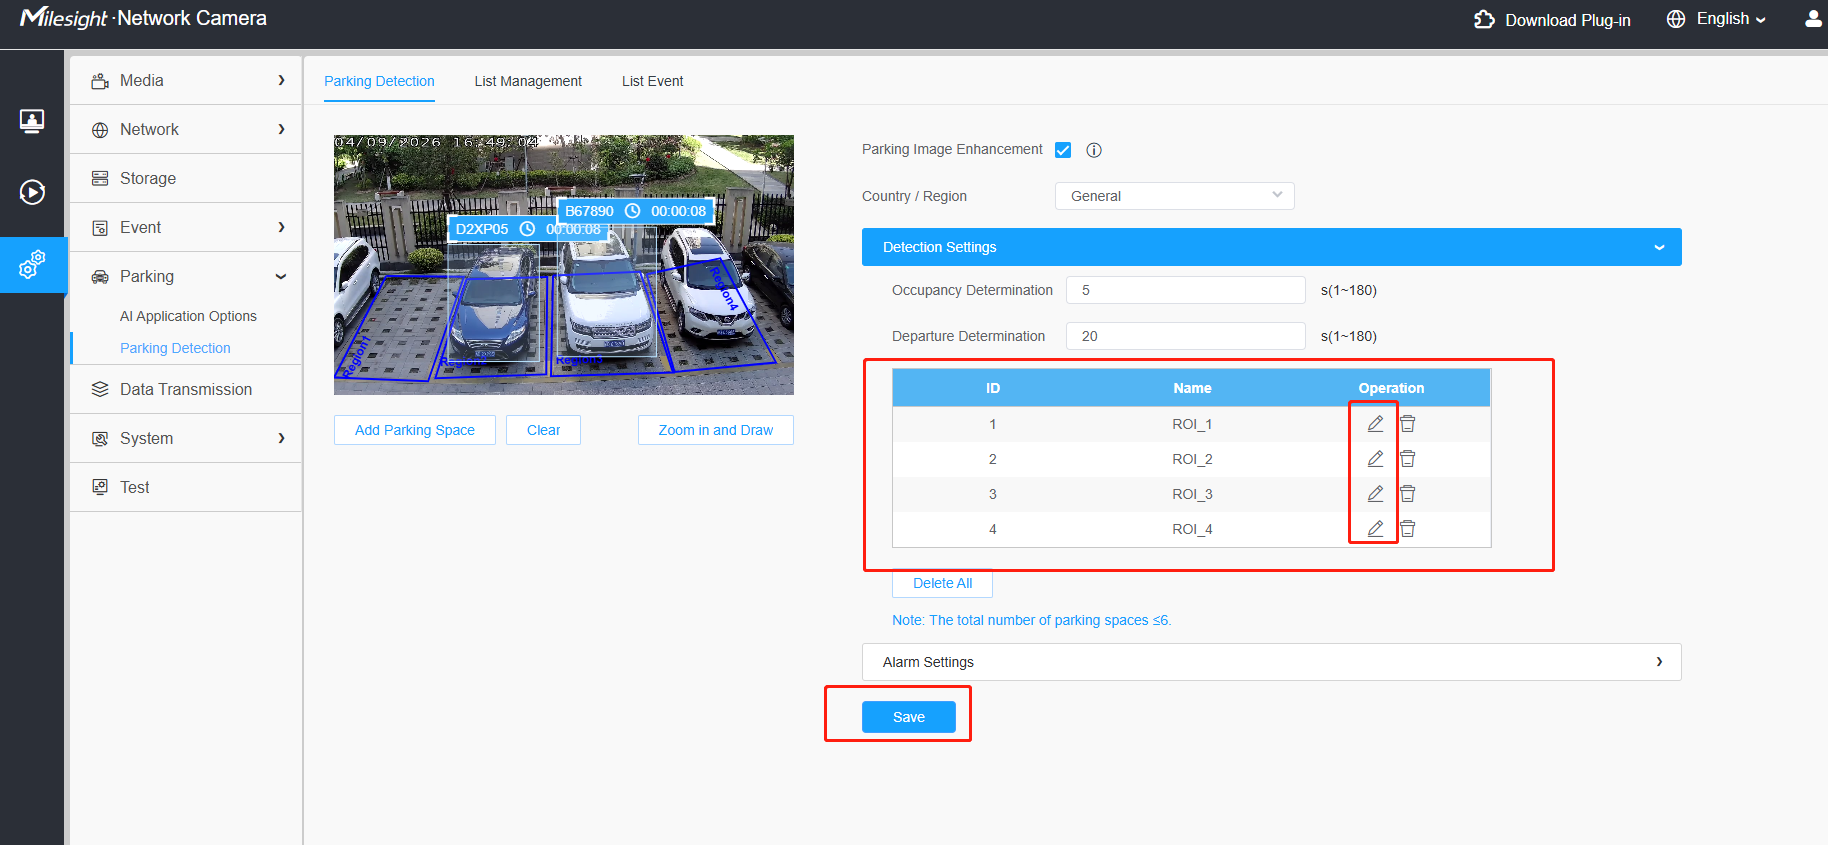Image resolution: width=1828 pixels, height=845 pixels.
Task: Collapse the Parking menu
Action: click(186, 276)
